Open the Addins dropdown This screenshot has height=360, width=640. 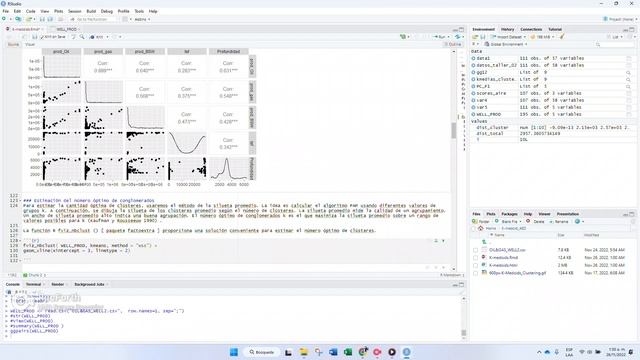click(142, 19)
